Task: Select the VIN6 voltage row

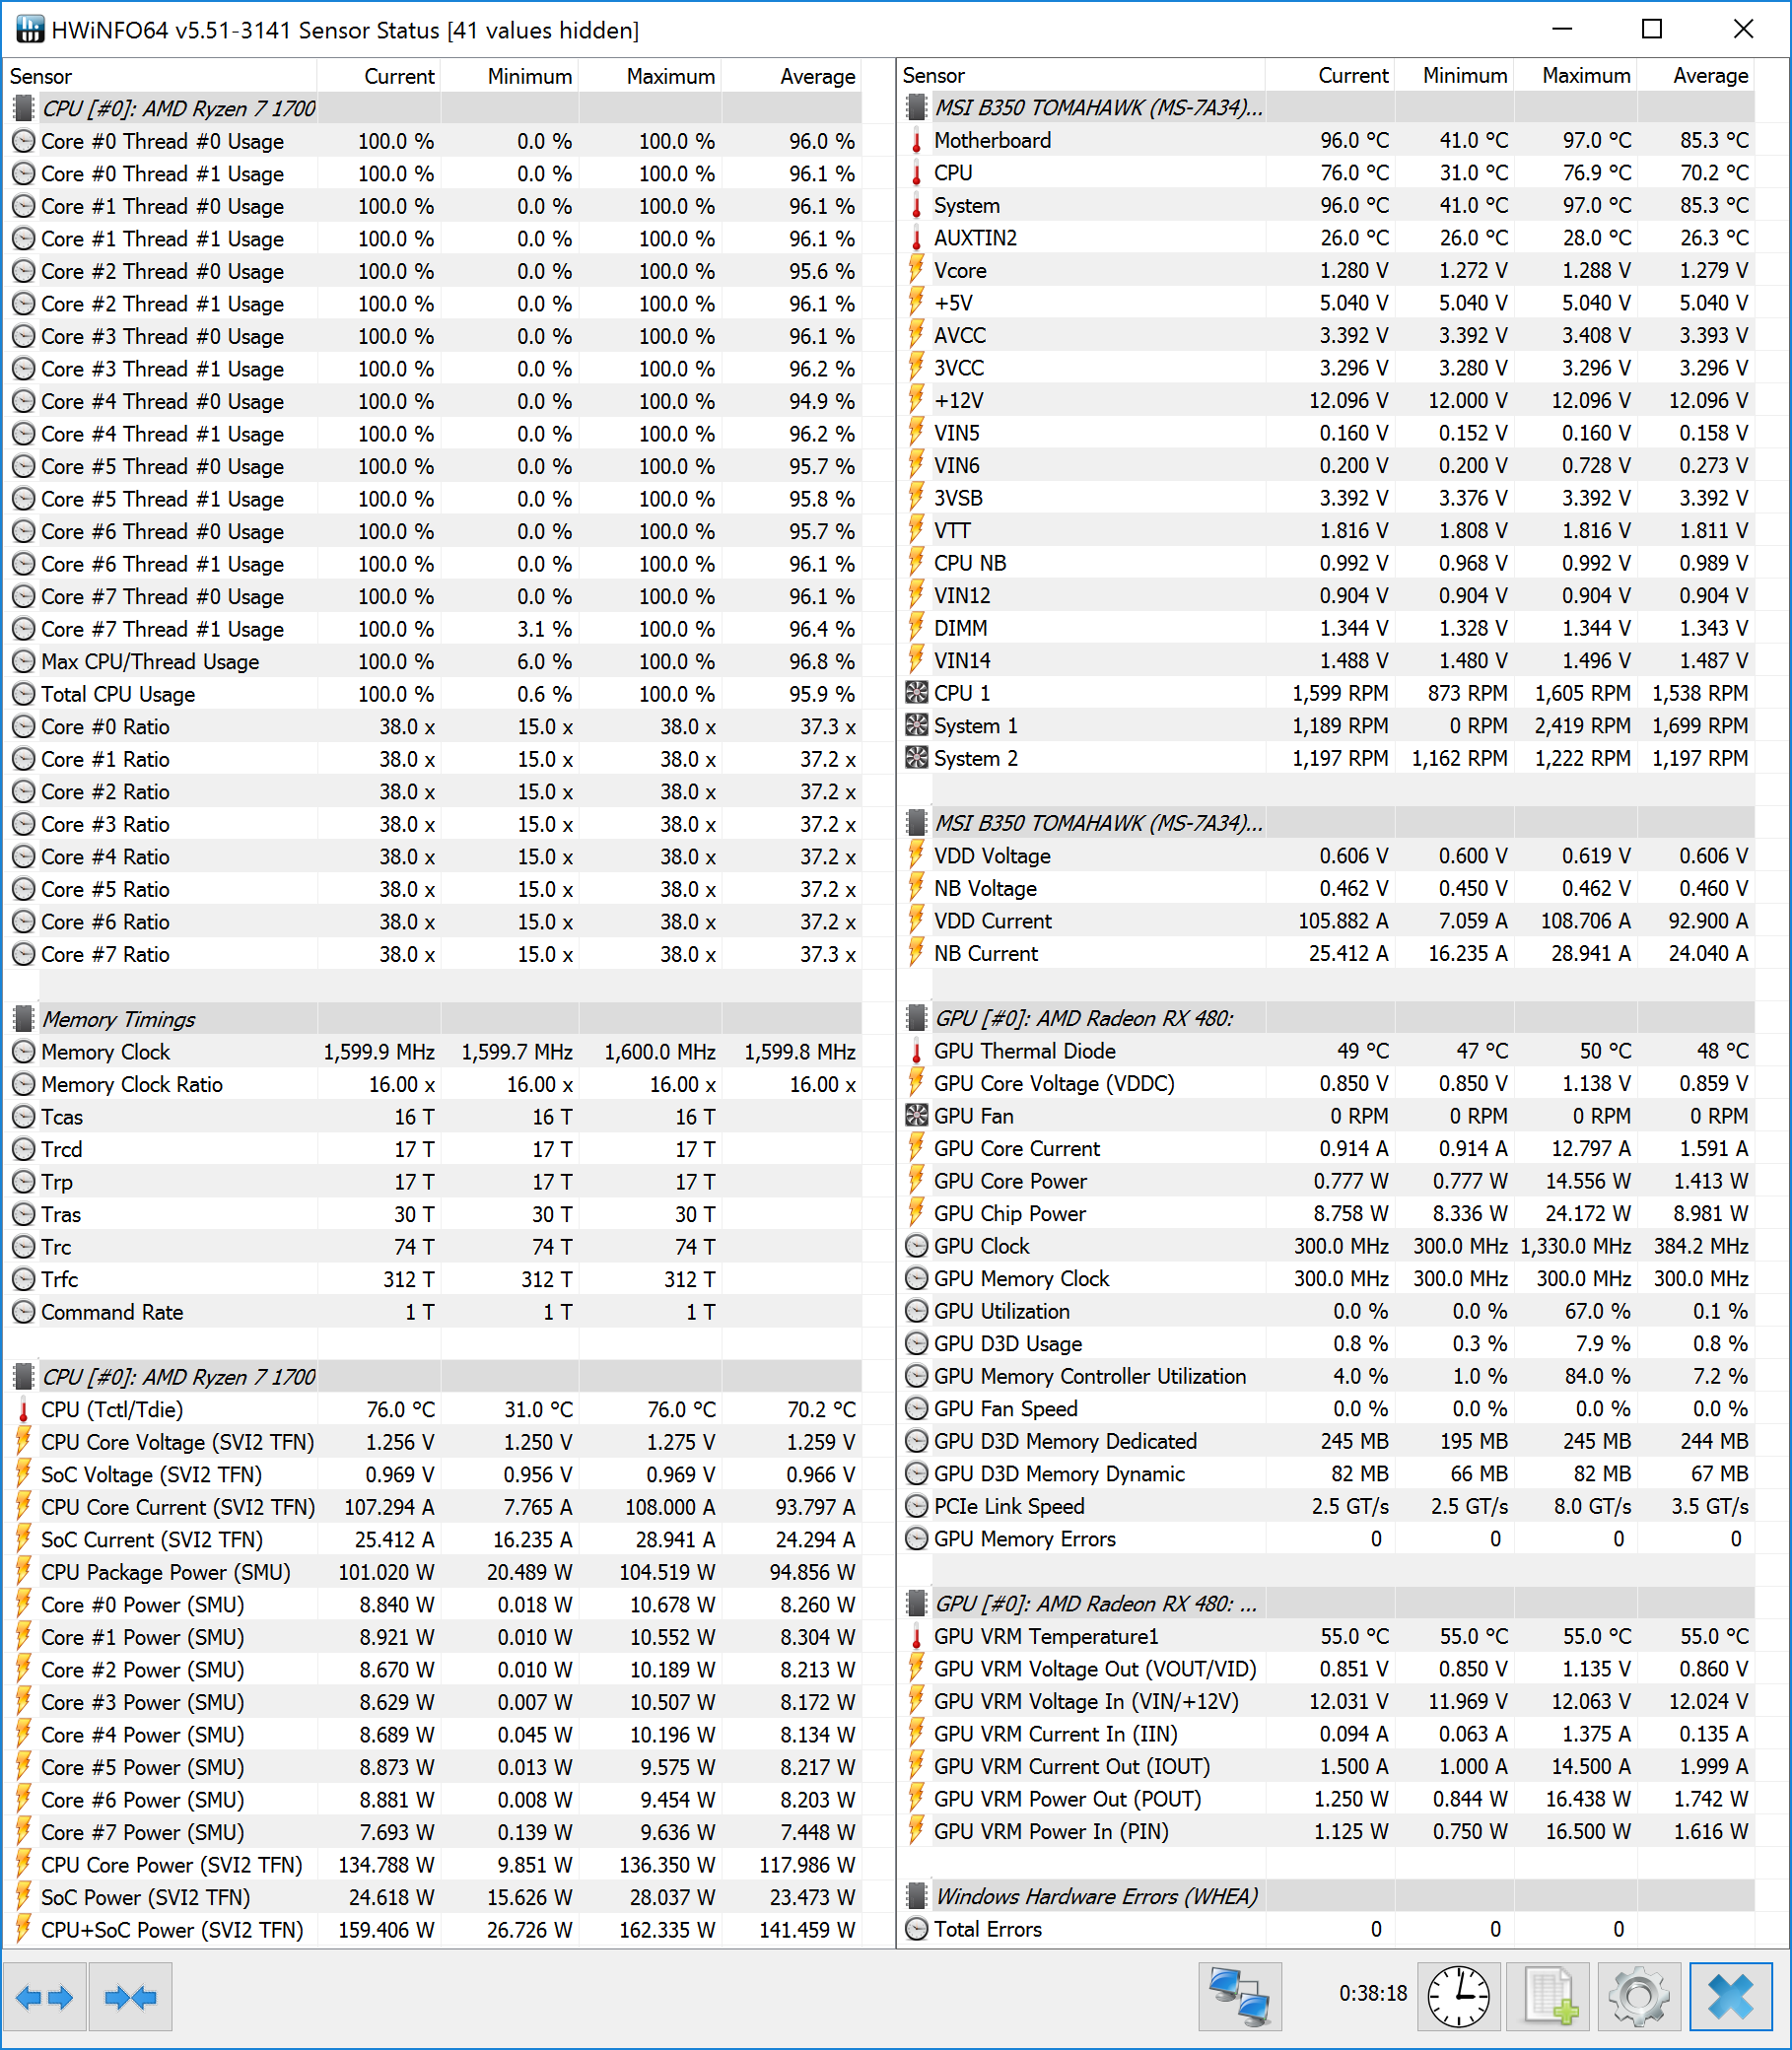Action: point(1328,465)
